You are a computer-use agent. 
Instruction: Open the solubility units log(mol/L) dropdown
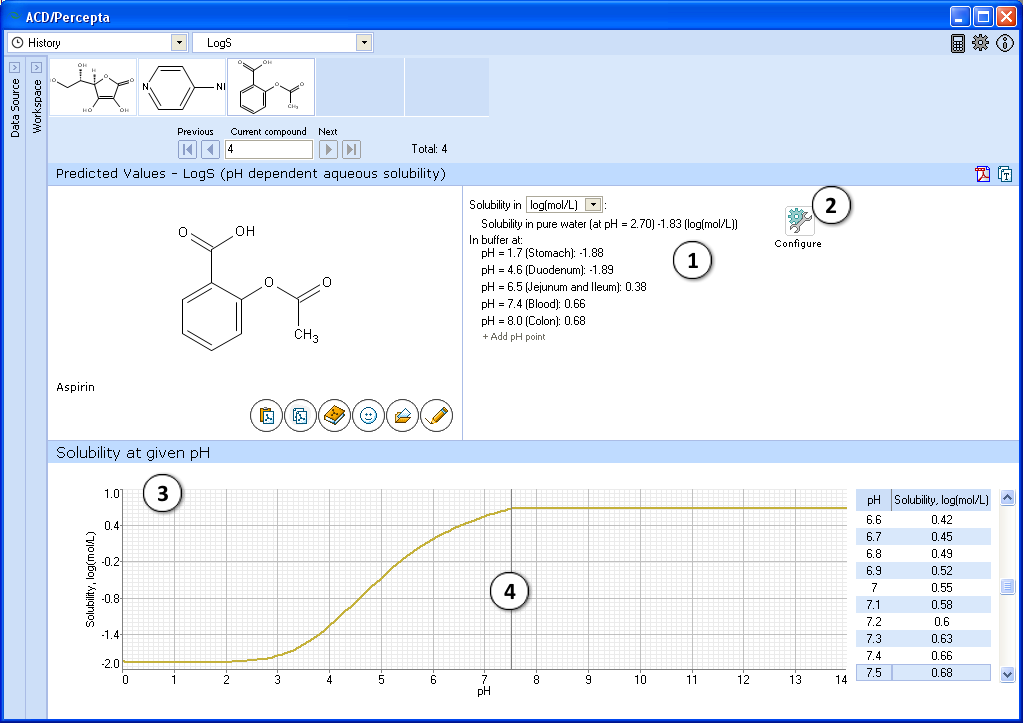(x=593, y=205)
